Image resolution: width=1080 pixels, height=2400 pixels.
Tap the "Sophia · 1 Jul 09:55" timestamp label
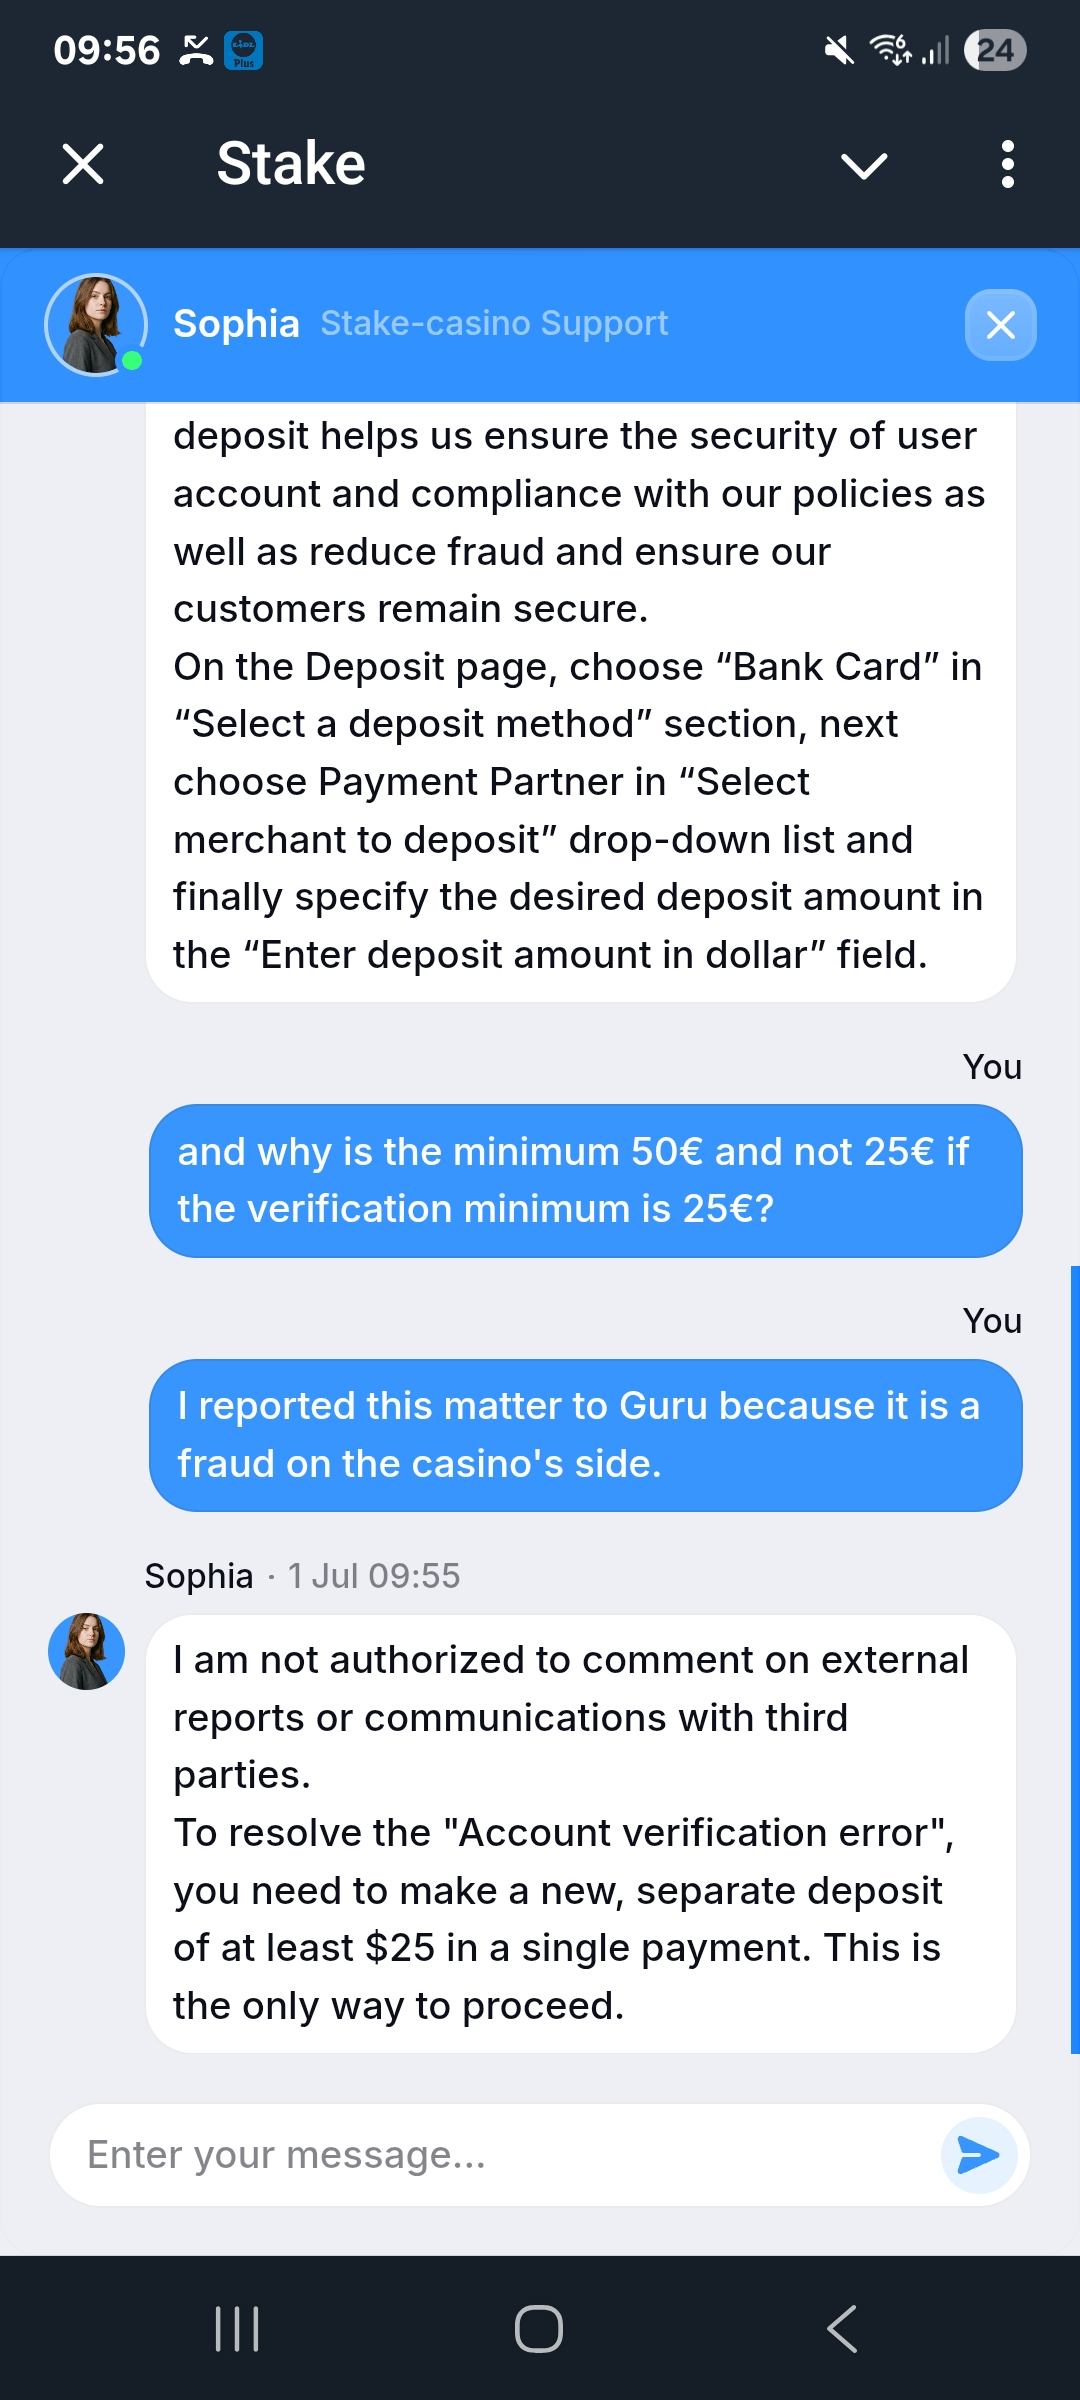point(302,1575)
